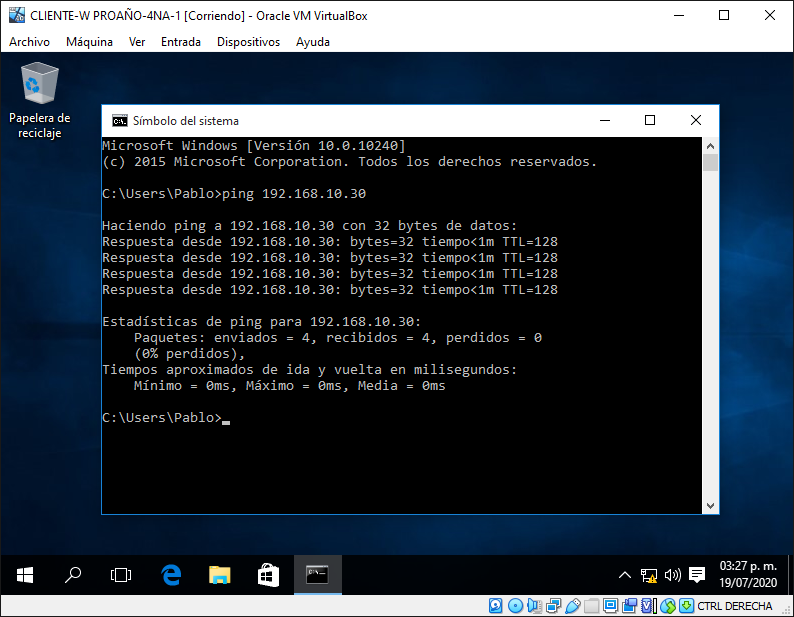Click the text 'ping 192.168.10.30' command line

coord(294,194)
